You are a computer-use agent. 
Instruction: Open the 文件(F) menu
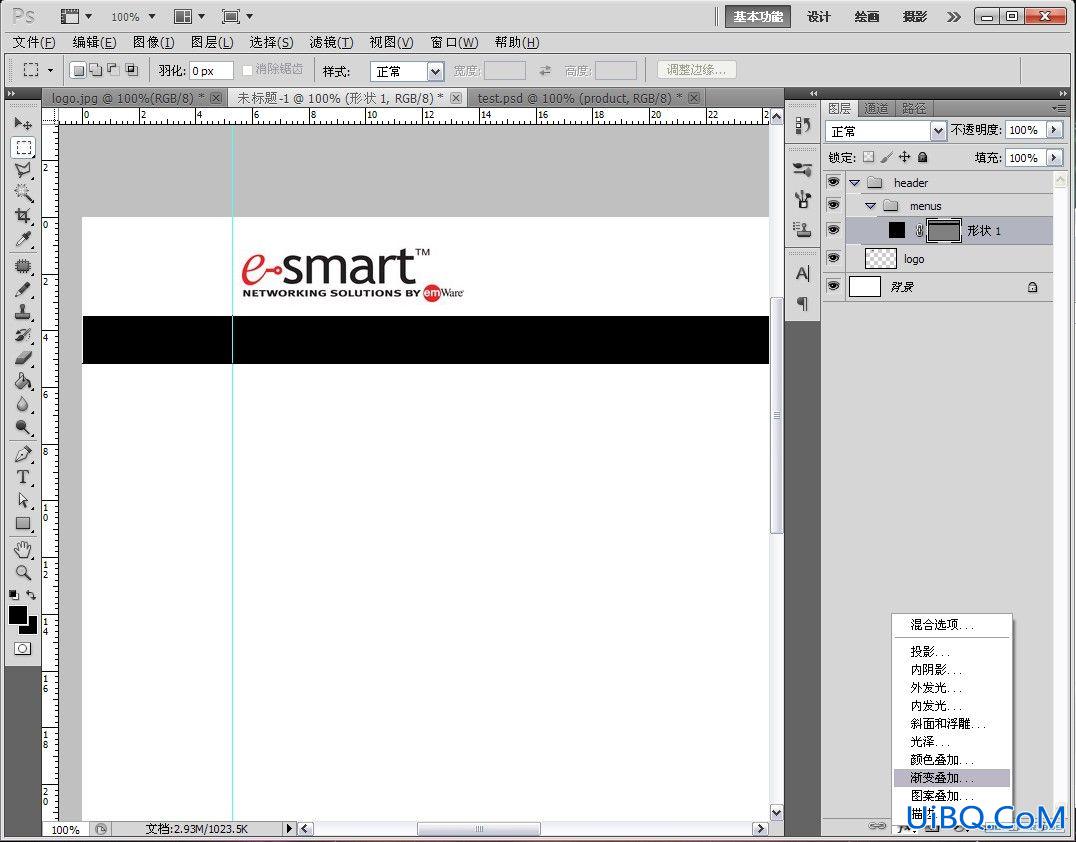[x=34, y=43]
